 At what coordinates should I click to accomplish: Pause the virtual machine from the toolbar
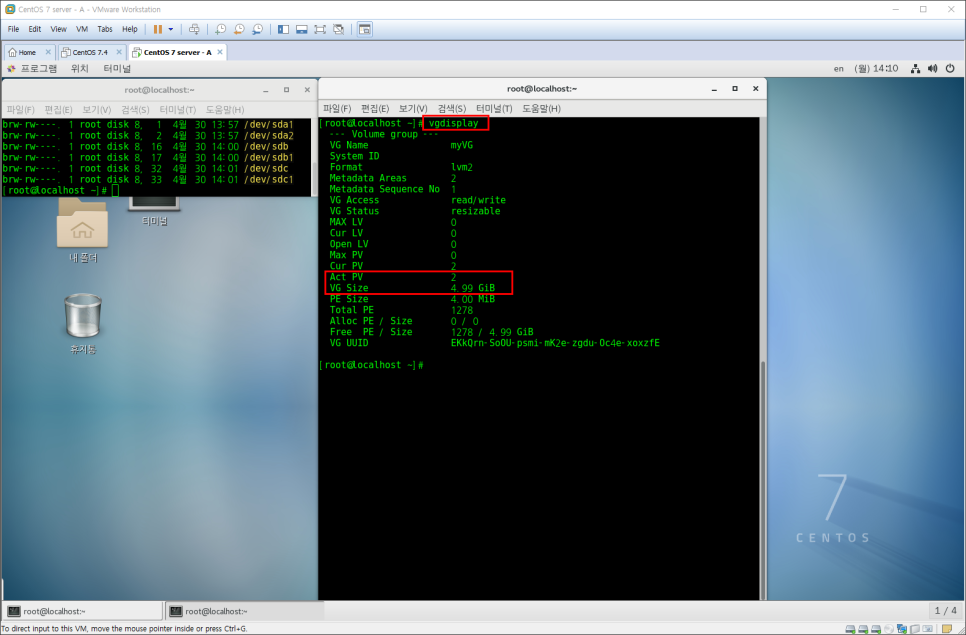pyautogui.click(x=158, y=29)
